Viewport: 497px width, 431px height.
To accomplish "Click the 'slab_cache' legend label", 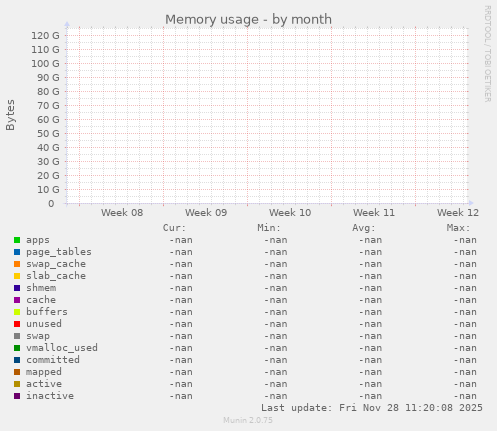I will coord(56,276).
